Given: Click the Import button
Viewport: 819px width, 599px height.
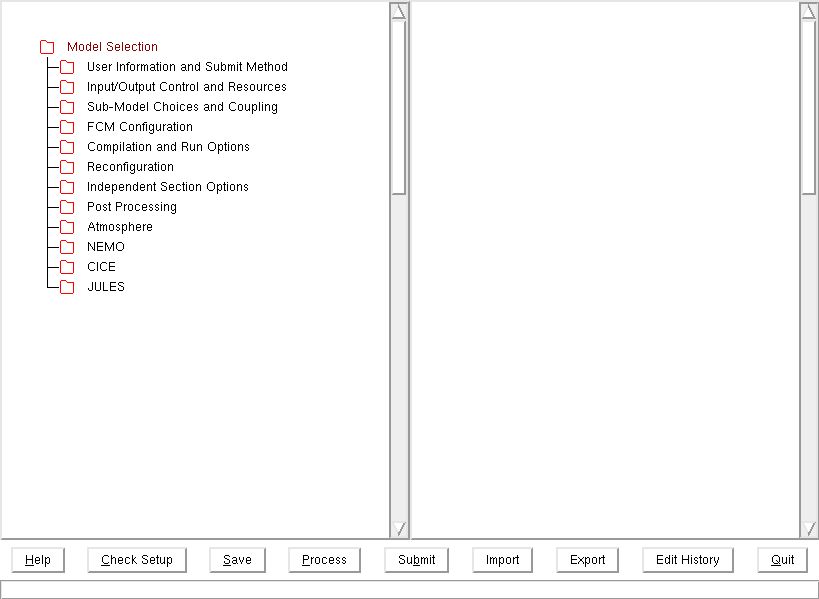Looking at the screenshot, I should pos(502,560).
